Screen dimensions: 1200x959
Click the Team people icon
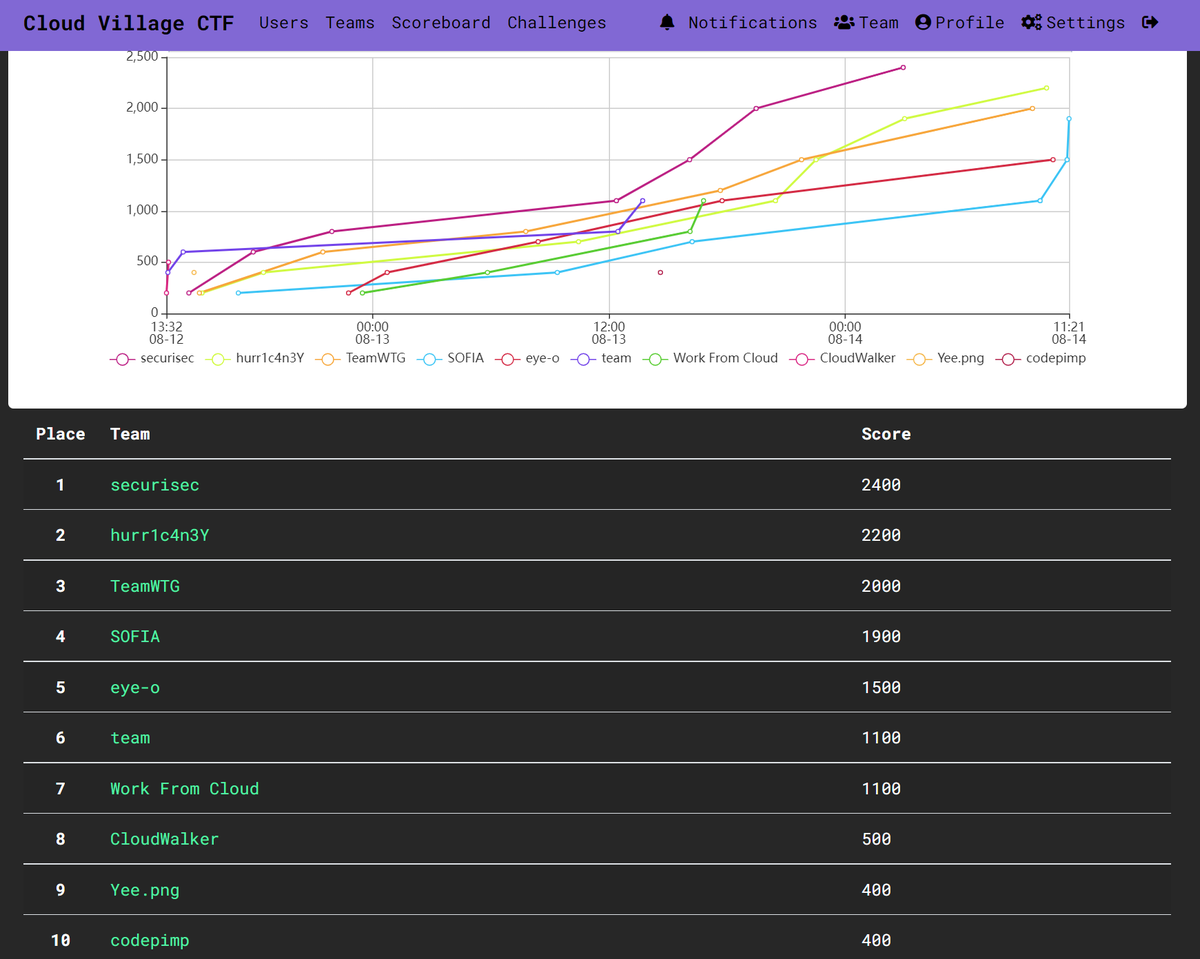pyautogui.click(x=844, y=22)
